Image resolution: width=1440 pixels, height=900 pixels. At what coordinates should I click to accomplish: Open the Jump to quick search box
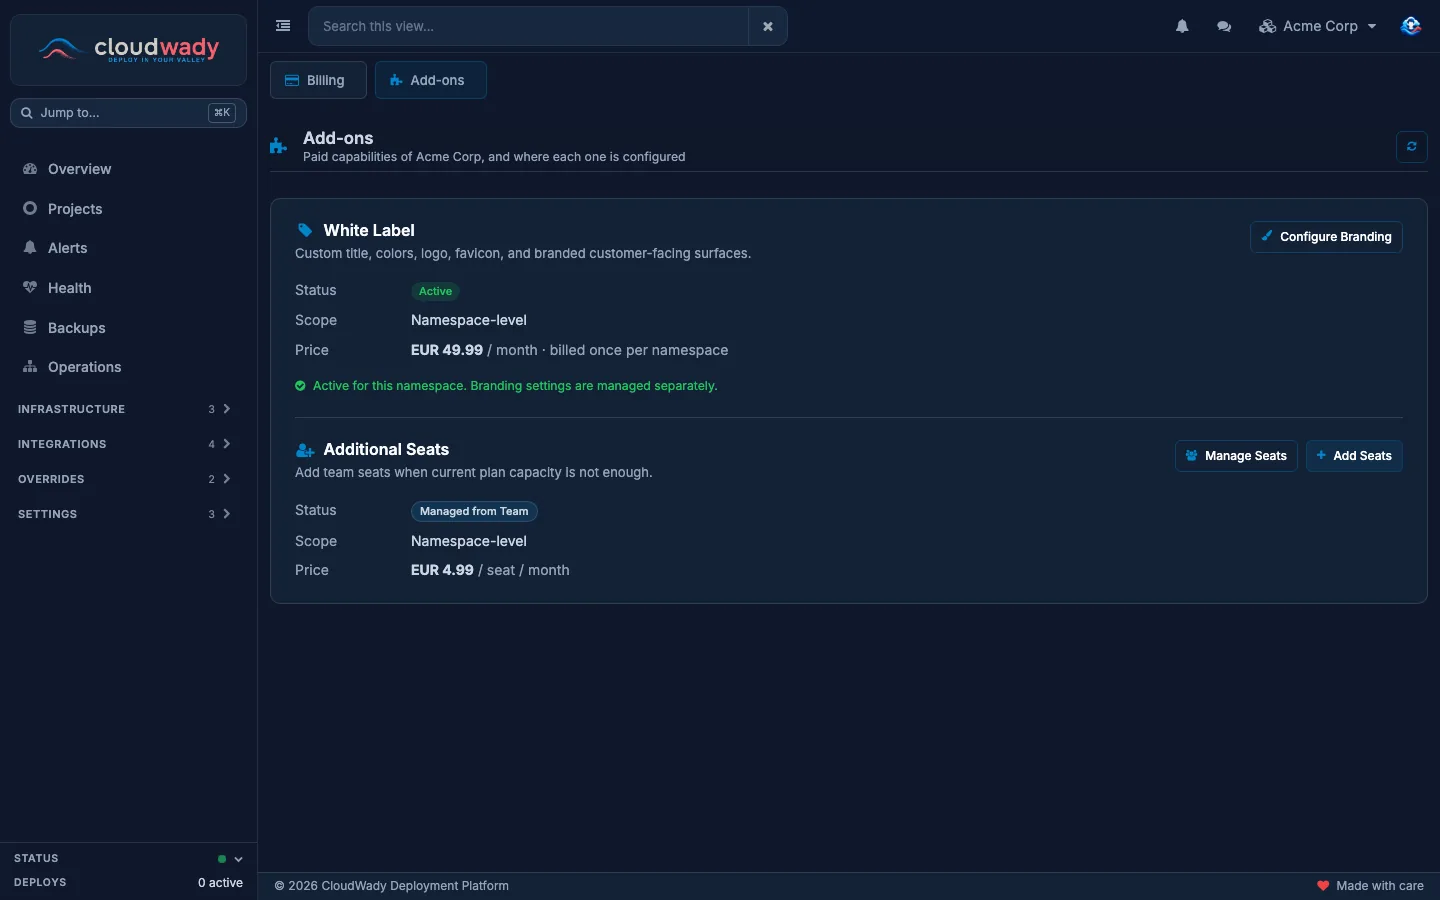(128, 113)
